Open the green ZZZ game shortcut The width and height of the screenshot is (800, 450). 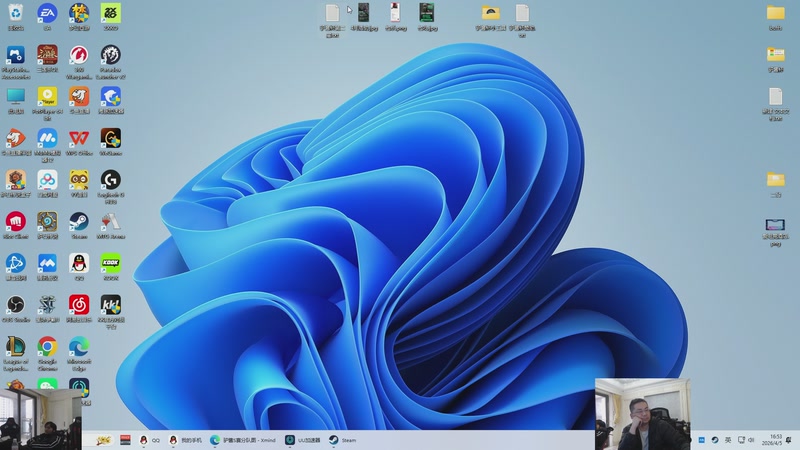click(x=111, y=14)
